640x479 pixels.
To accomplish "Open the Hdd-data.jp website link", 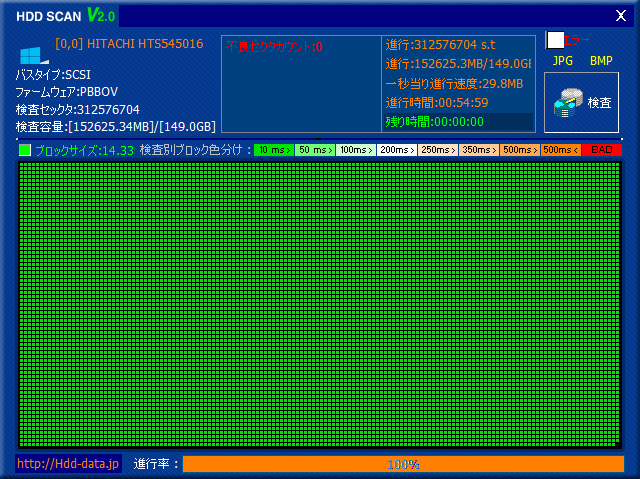I will (68, 464).
